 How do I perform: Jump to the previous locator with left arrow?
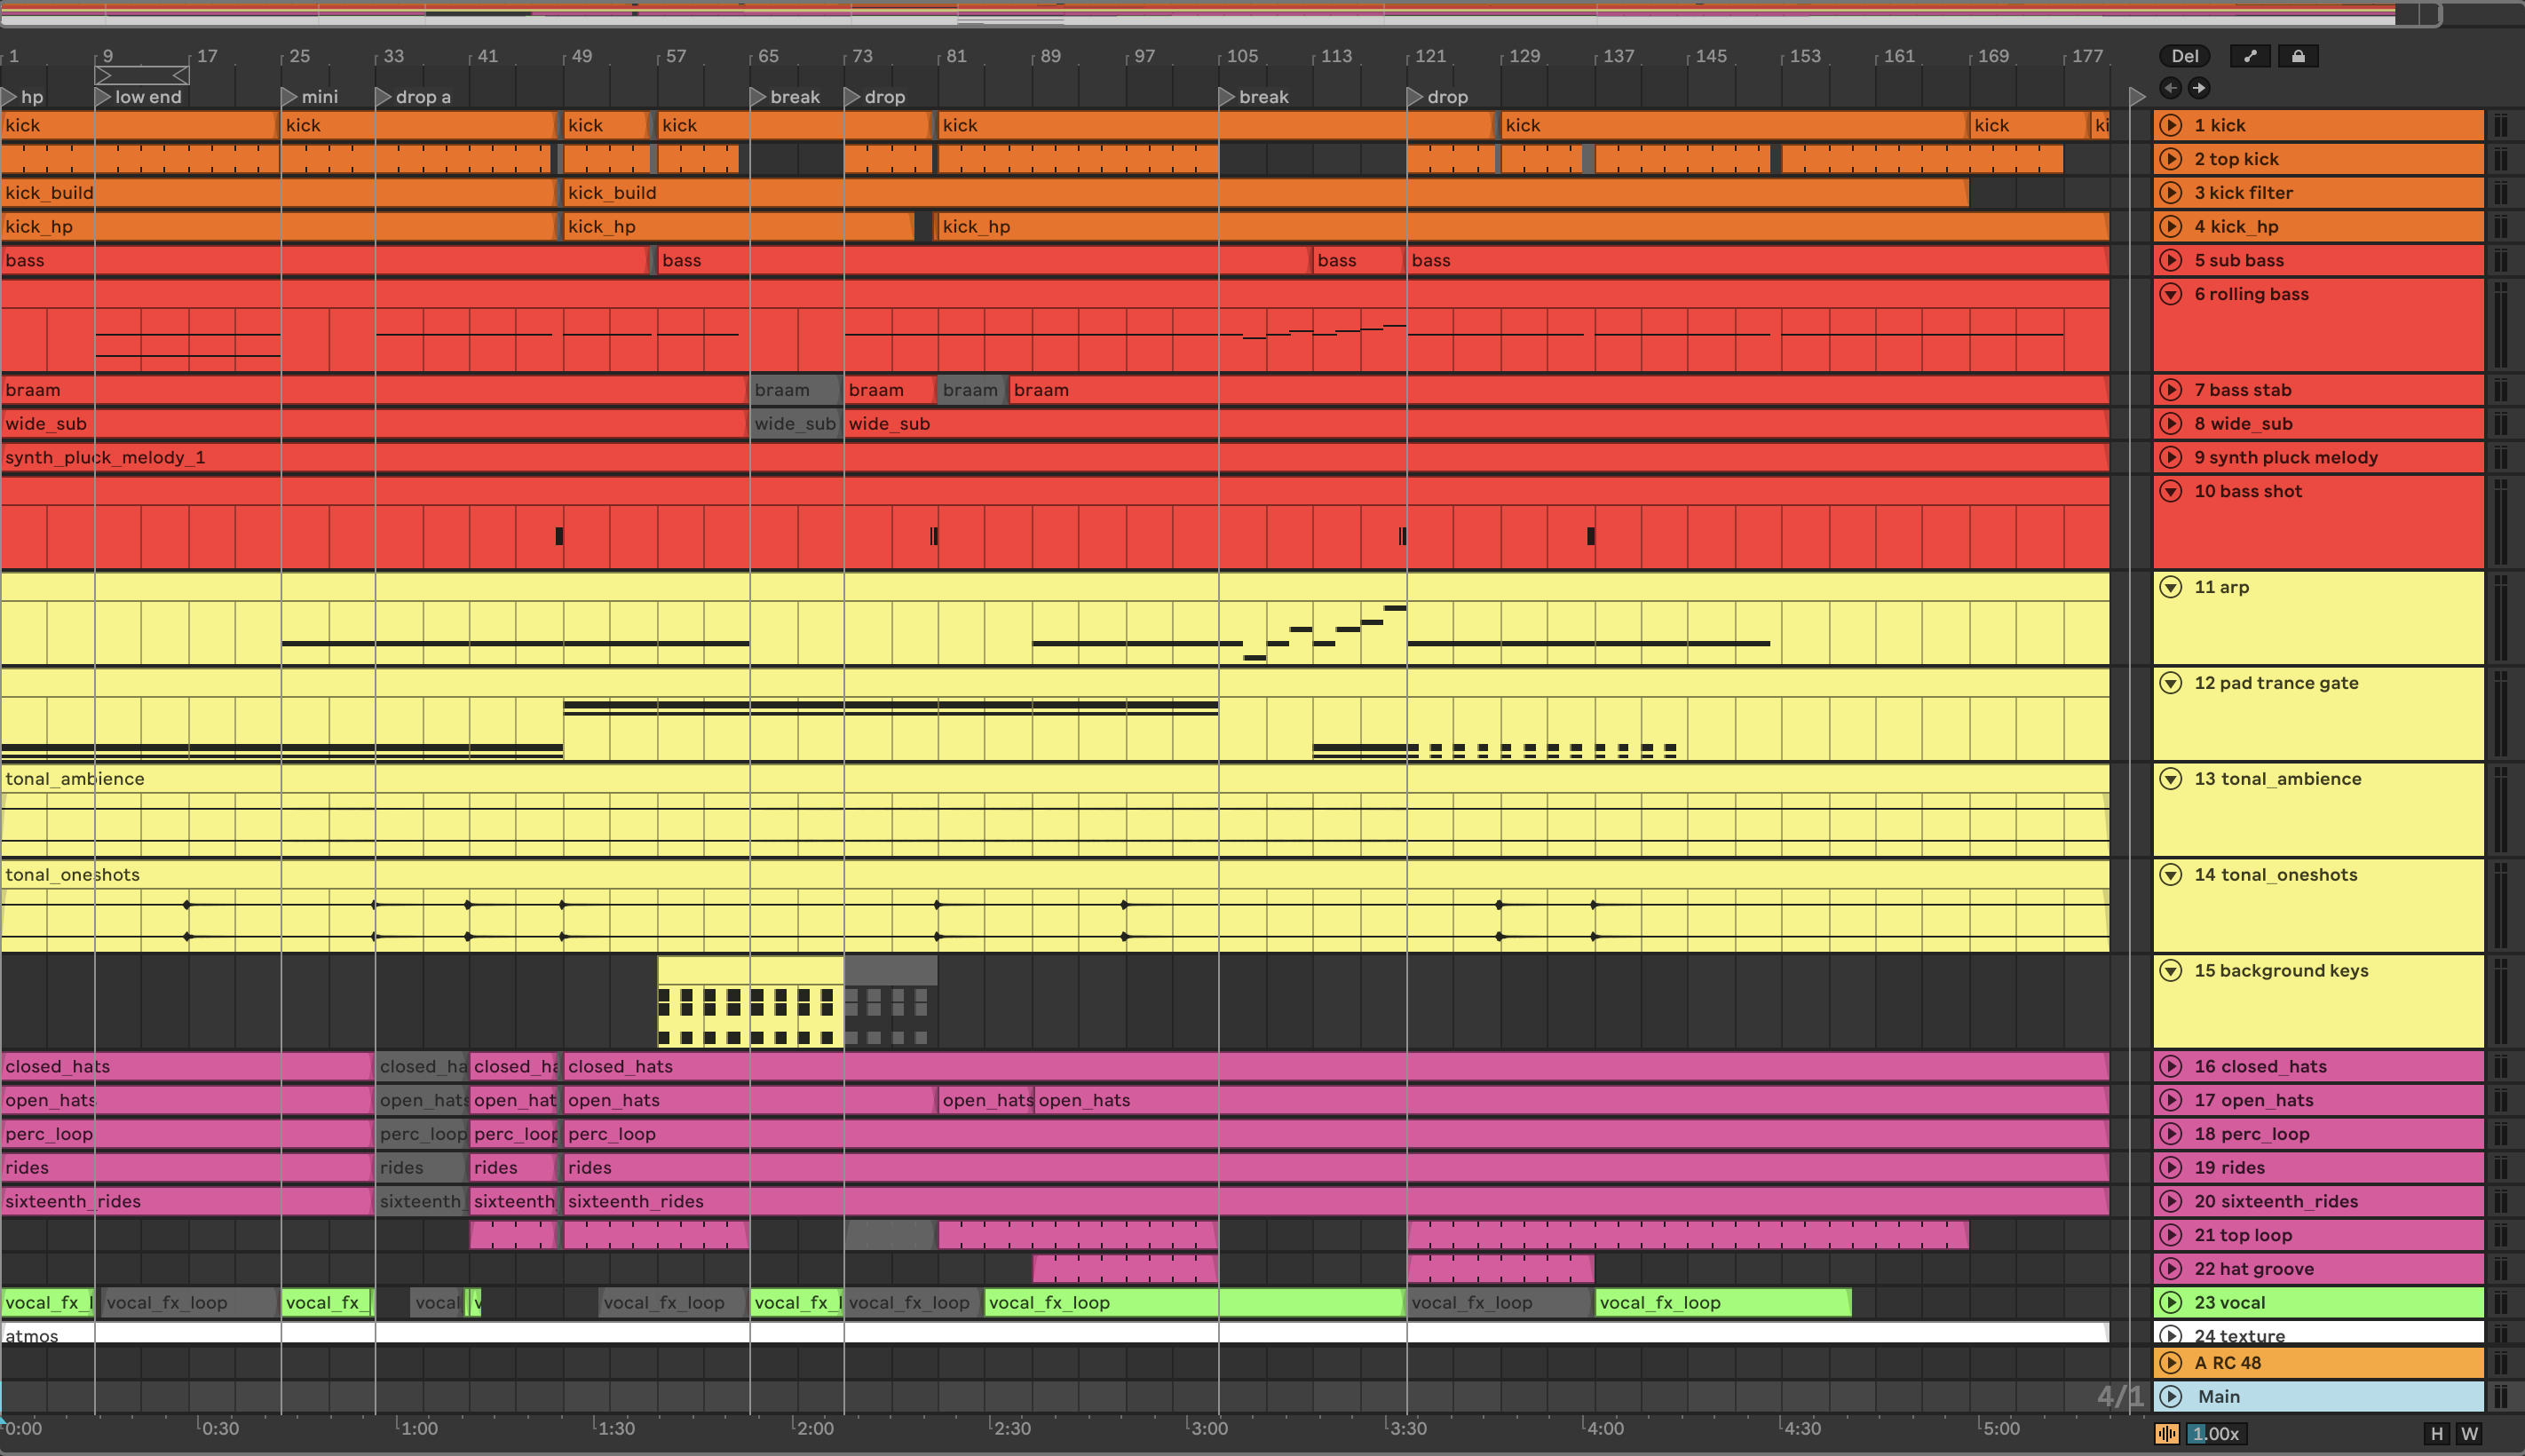point(2170,88)
